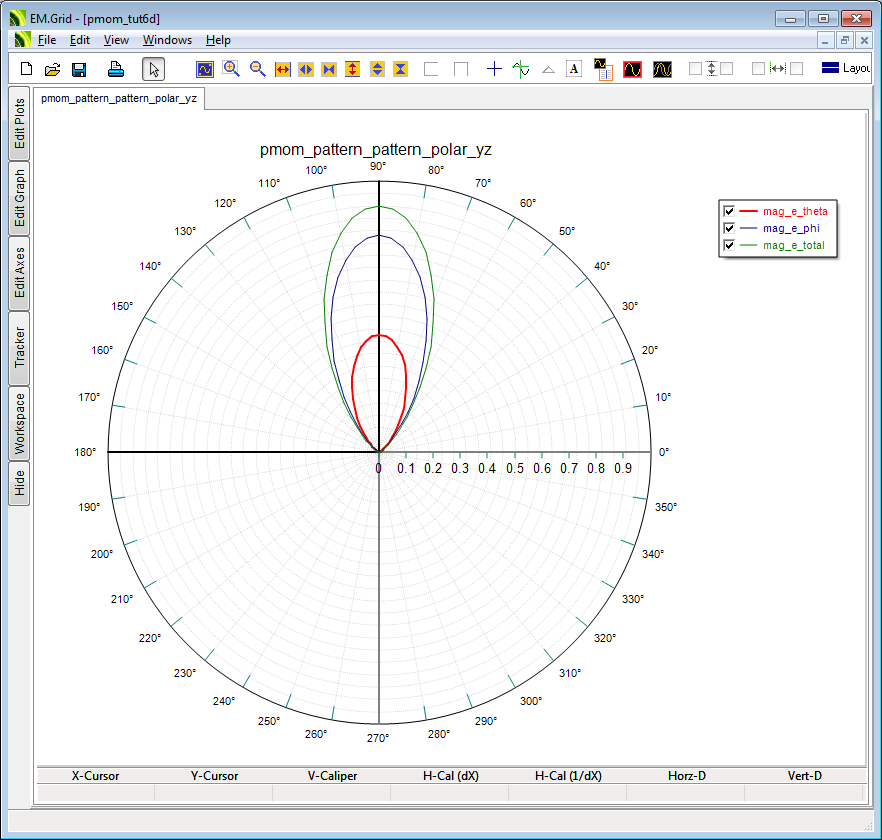
Task: Expand the Edit Plots side panel
Action: 19,124
